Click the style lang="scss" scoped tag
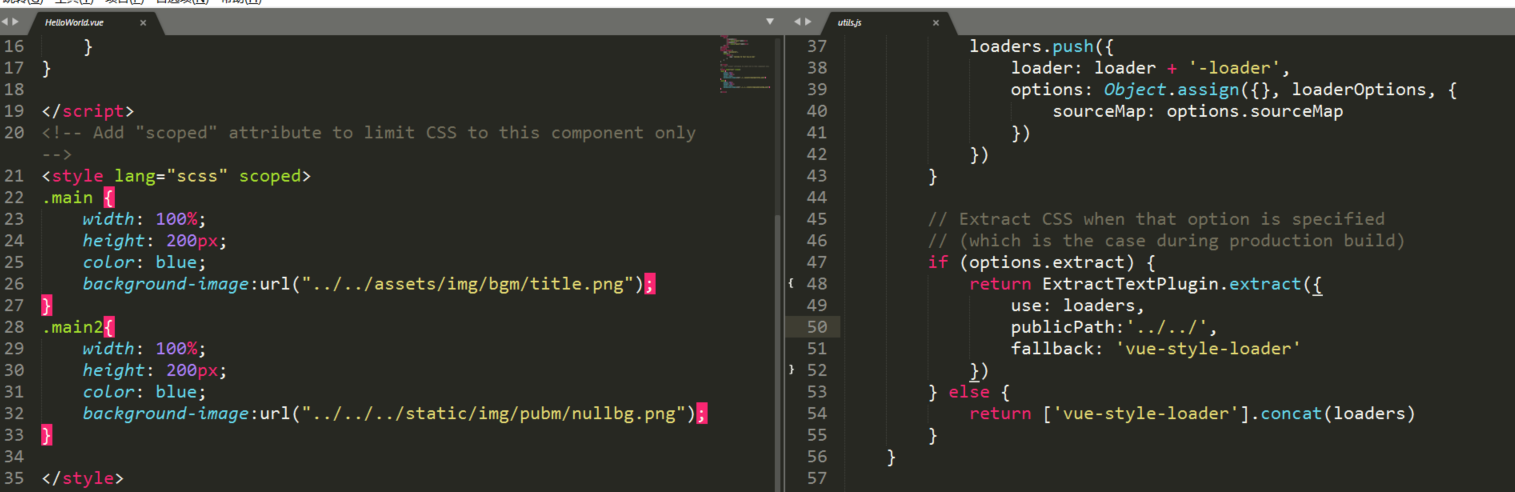Screen dimensions: 1515x492 176,176
